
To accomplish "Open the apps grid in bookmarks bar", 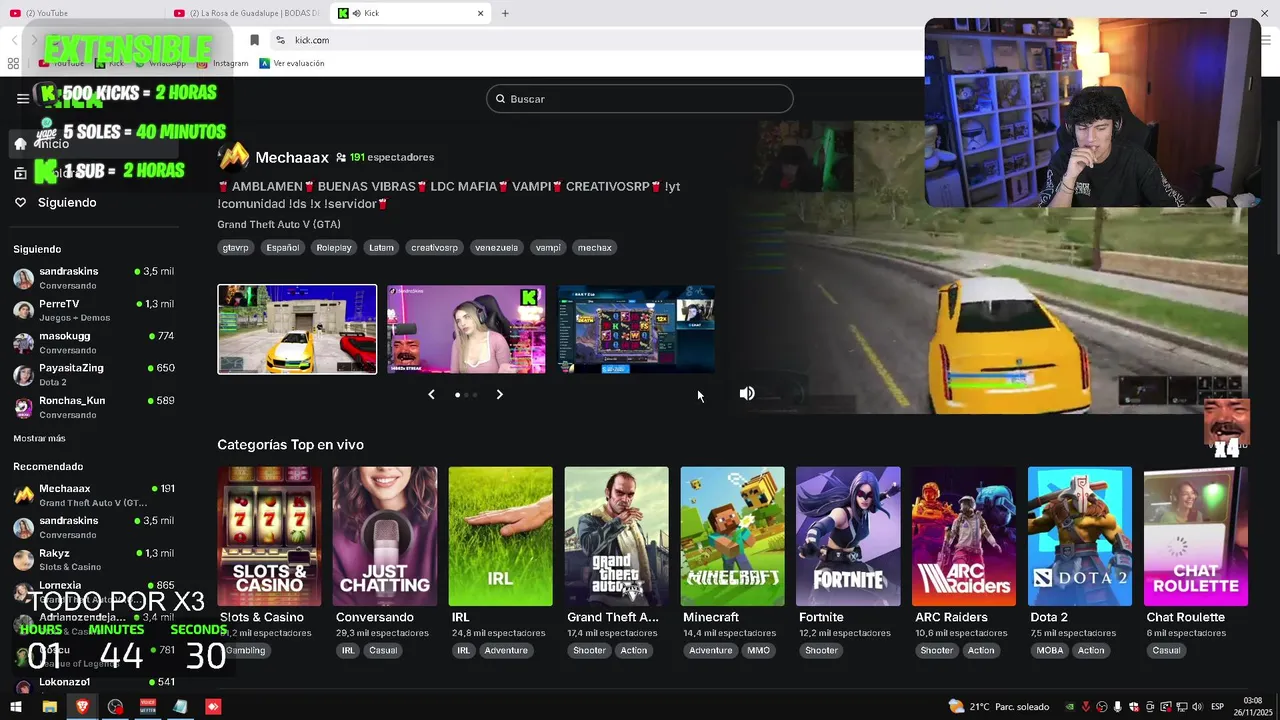I will [13, 63].
